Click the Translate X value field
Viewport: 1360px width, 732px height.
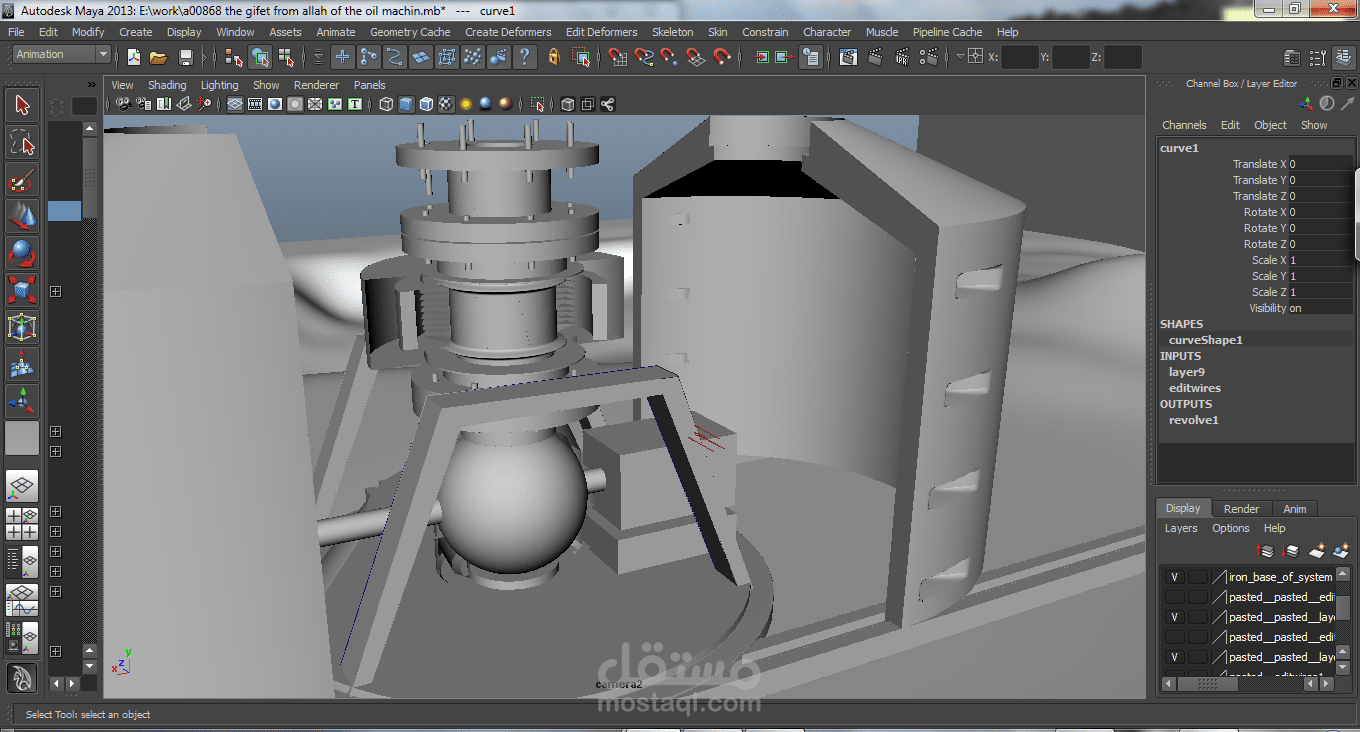click(x=1319, y=164)
